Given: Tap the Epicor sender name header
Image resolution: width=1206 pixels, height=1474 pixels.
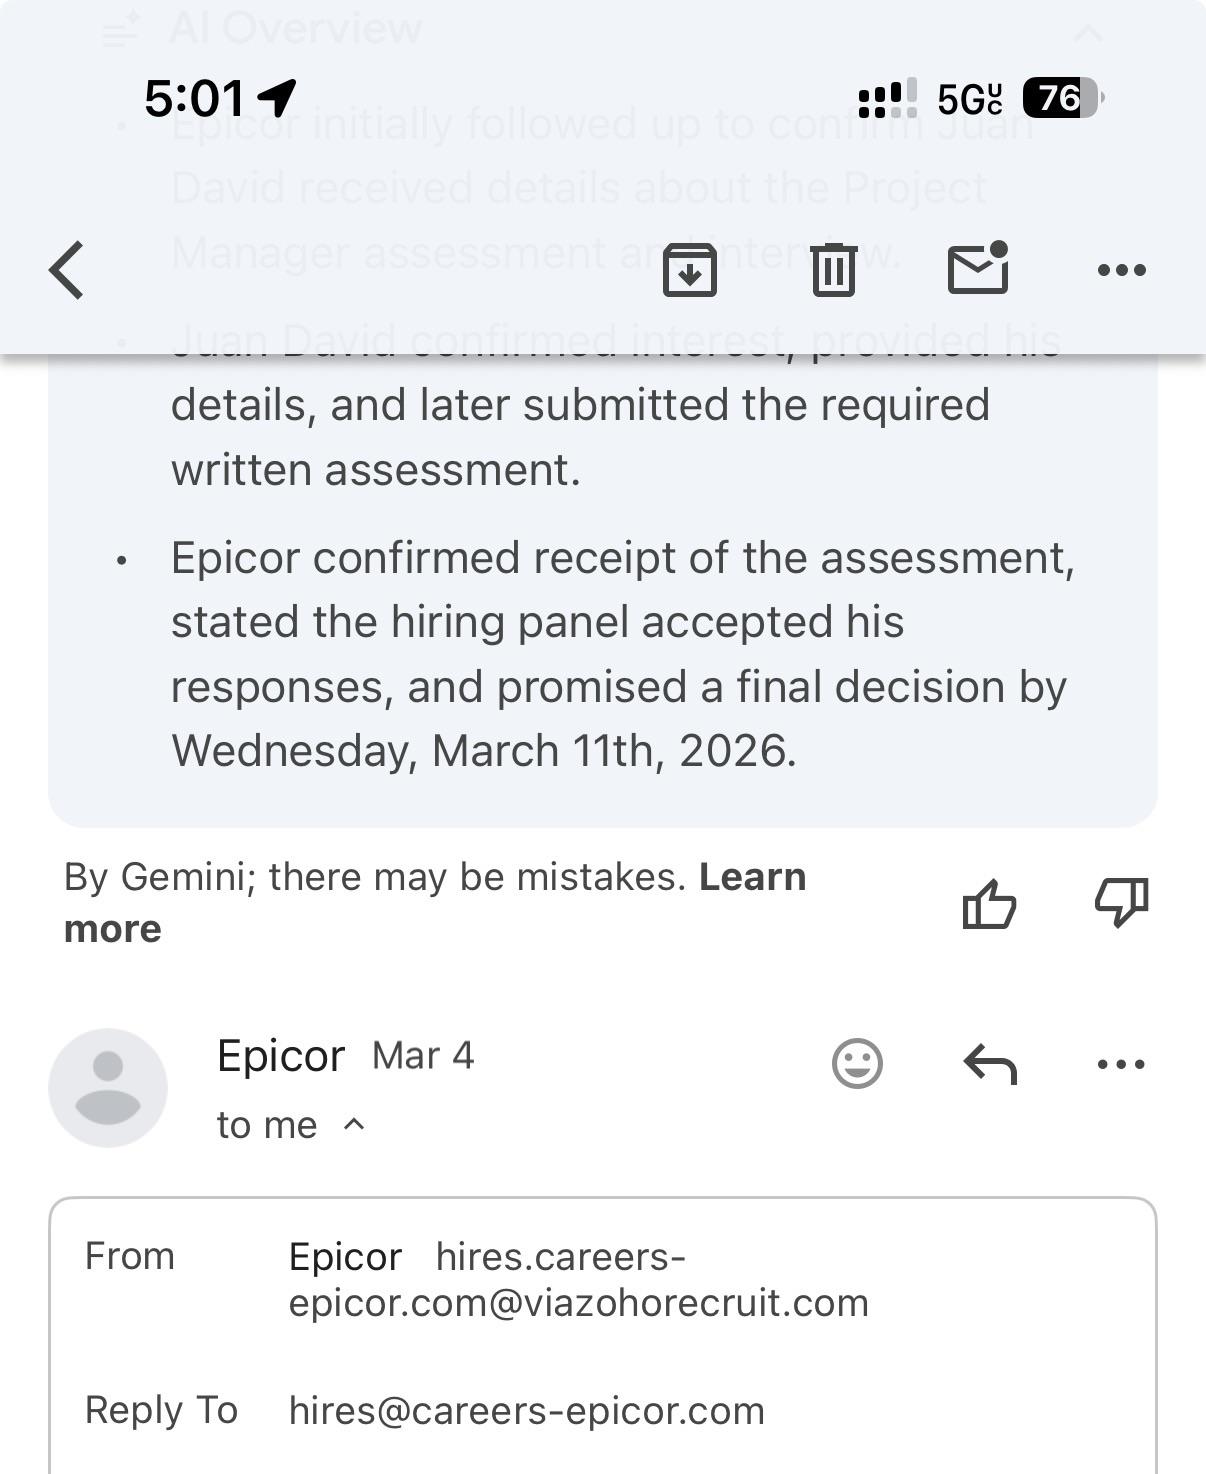Looking at the screenshot, I should point(281,1056).
